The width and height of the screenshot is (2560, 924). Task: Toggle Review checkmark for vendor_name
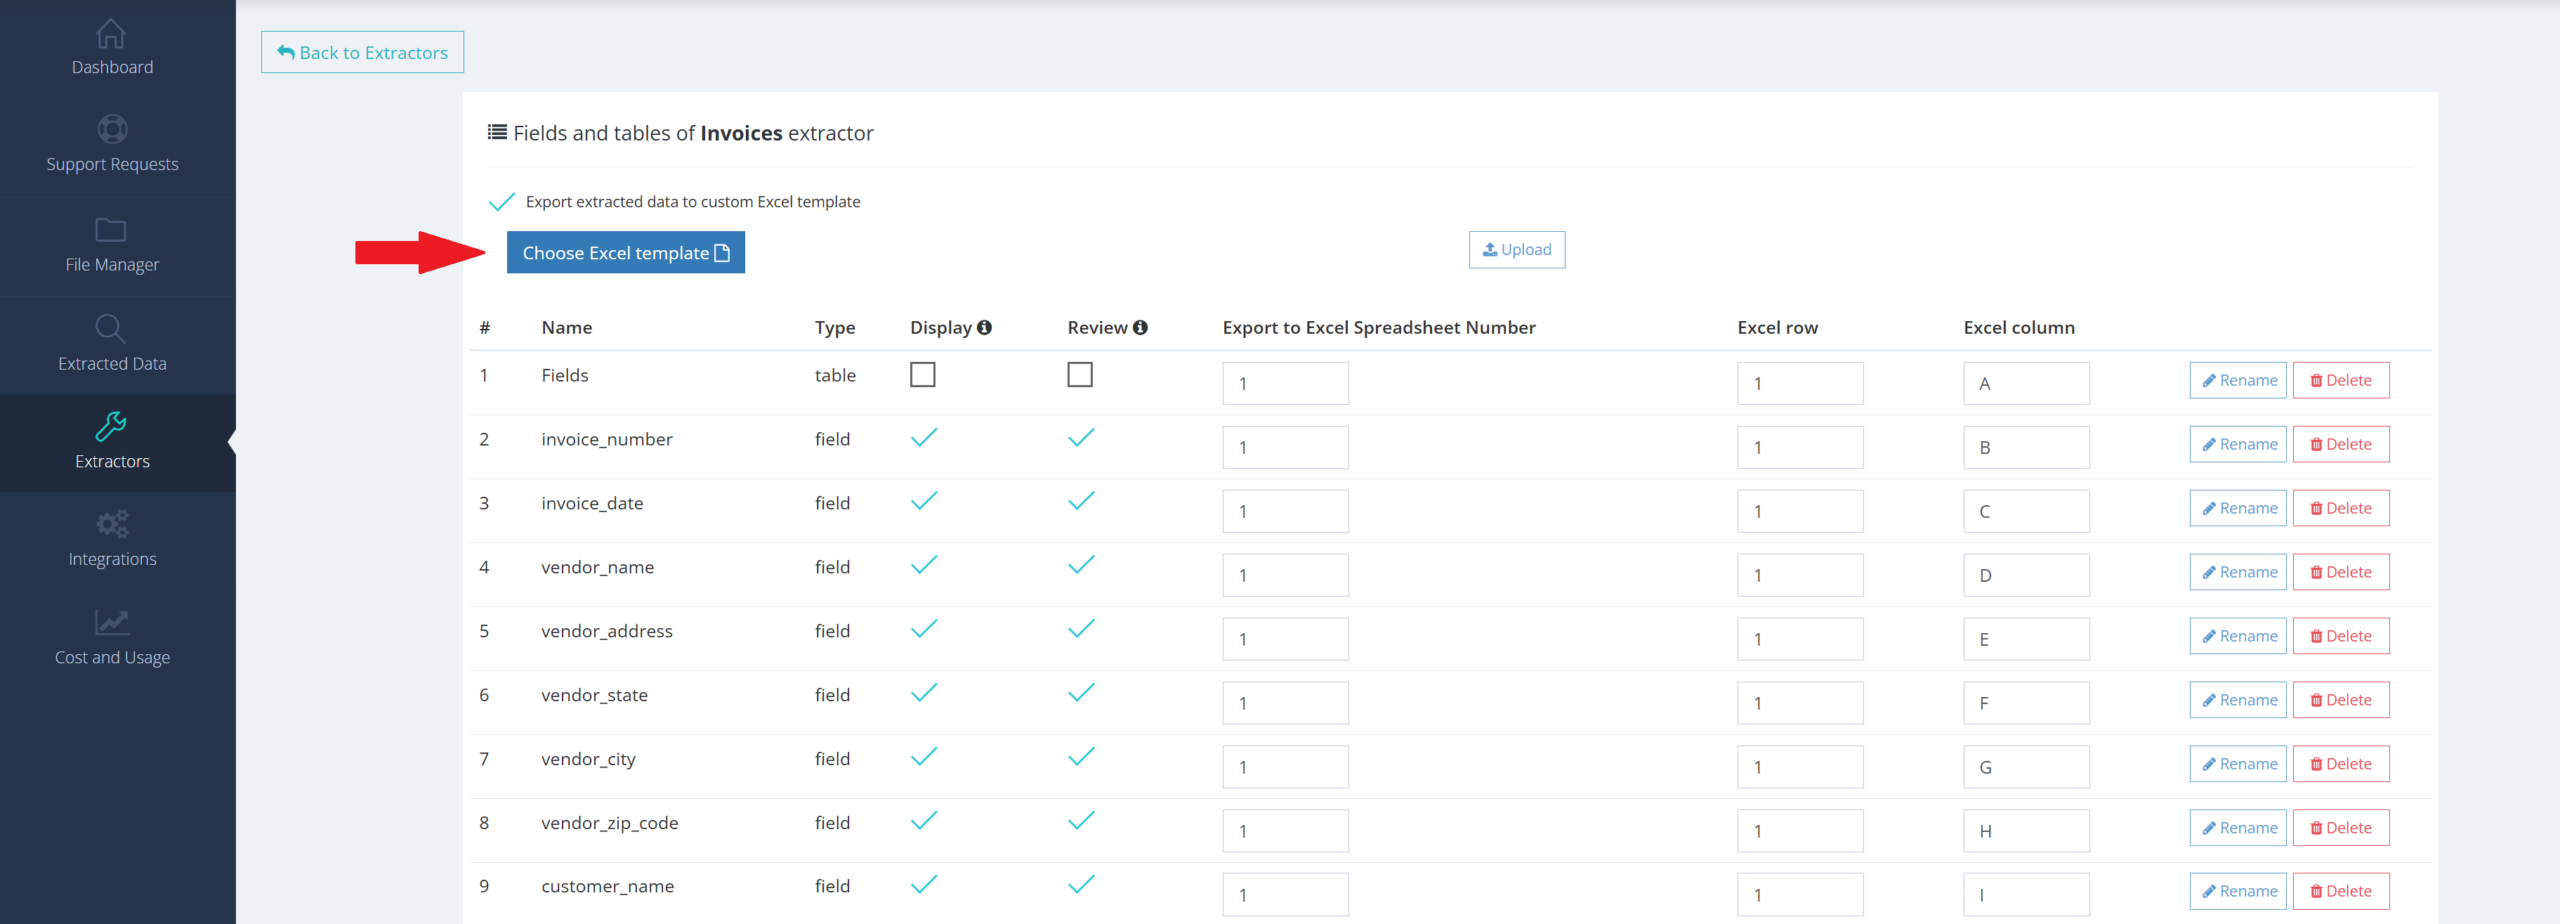click(1081, 566)
